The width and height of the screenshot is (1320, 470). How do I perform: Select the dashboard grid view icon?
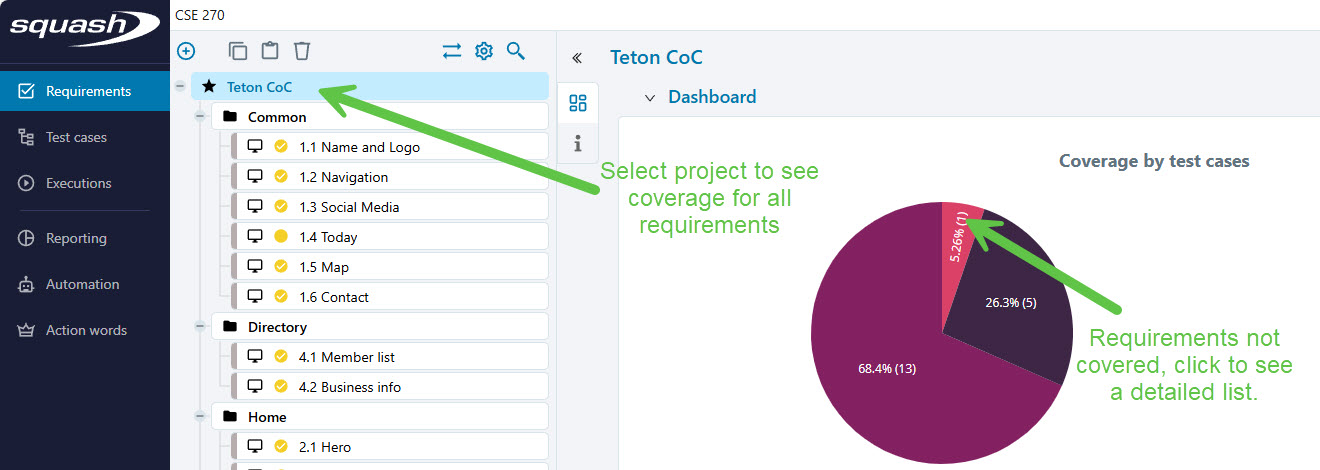pyautogui.click(x=578, y=103)
